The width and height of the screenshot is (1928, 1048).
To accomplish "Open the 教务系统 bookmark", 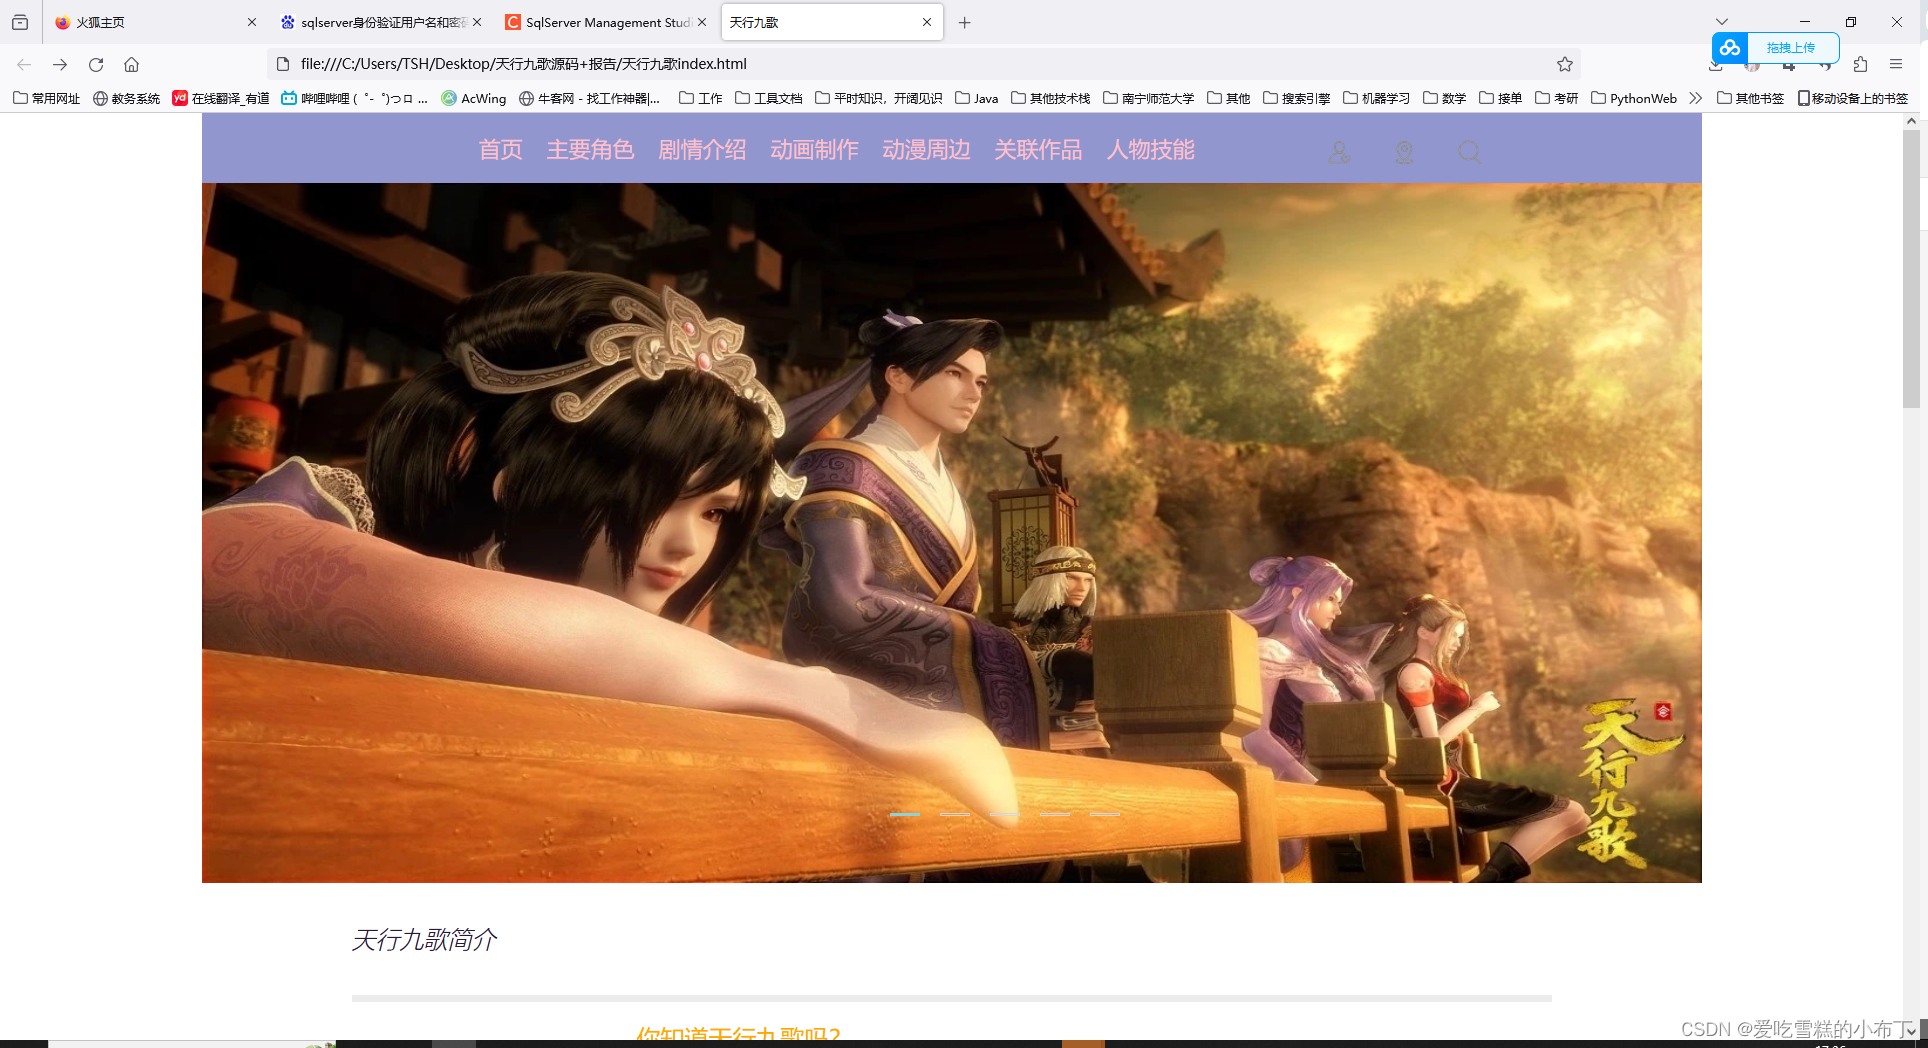I will (x=126, y=98).
